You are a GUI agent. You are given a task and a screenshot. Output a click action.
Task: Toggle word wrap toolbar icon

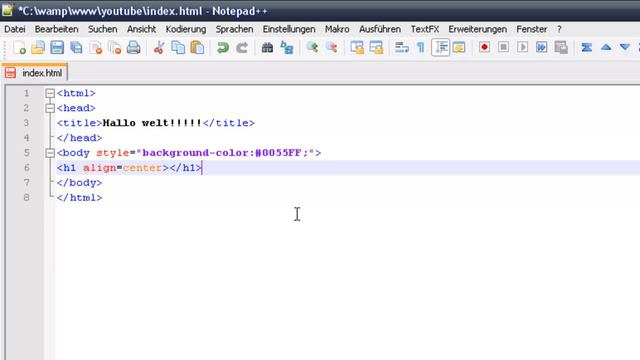pyautogui.click(x=401, y=48)
